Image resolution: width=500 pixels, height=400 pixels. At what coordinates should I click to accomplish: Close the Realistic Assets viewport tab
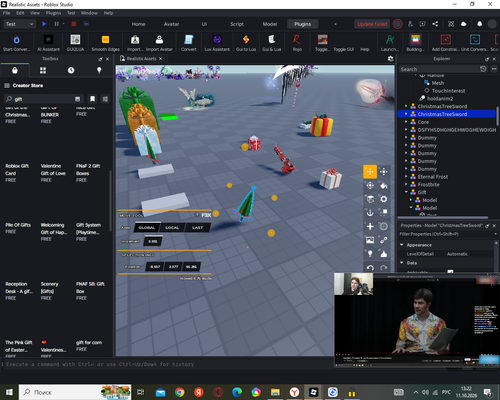click(160, 59)
